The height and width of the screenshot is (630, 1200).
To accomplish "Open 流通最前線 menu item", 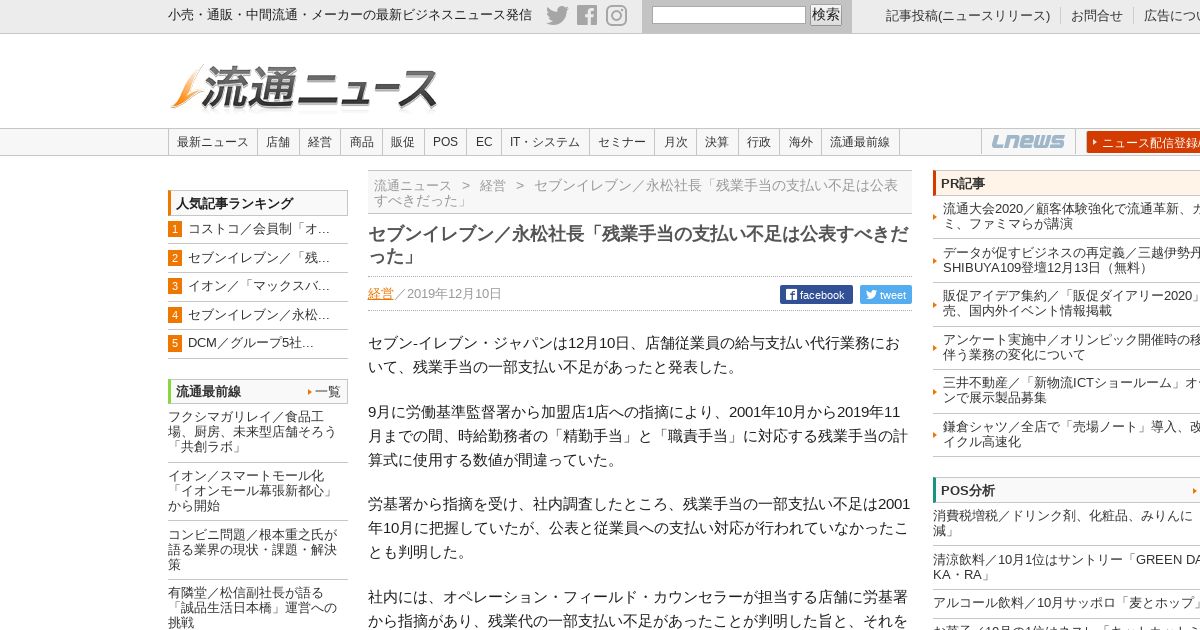I will pos(860,142).
